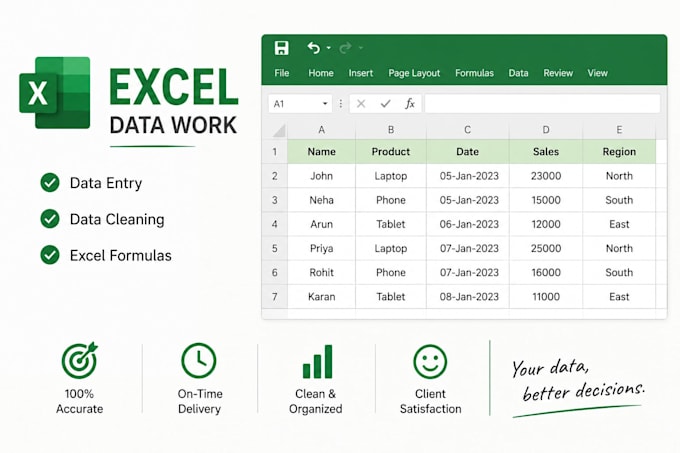The width and height of the screenshot is (680, 453).
Task: Click the green Excel logo icon
Action: pyautogui.click(x=55, y=92)
